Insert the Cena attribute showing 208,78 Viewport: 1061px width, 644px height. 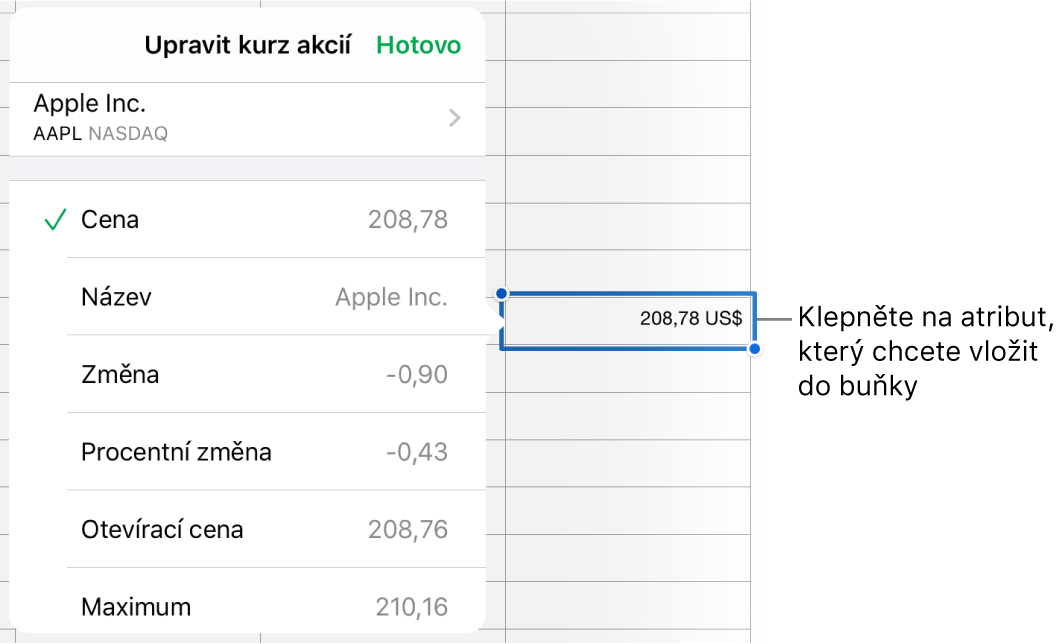(x=250, y=219)
